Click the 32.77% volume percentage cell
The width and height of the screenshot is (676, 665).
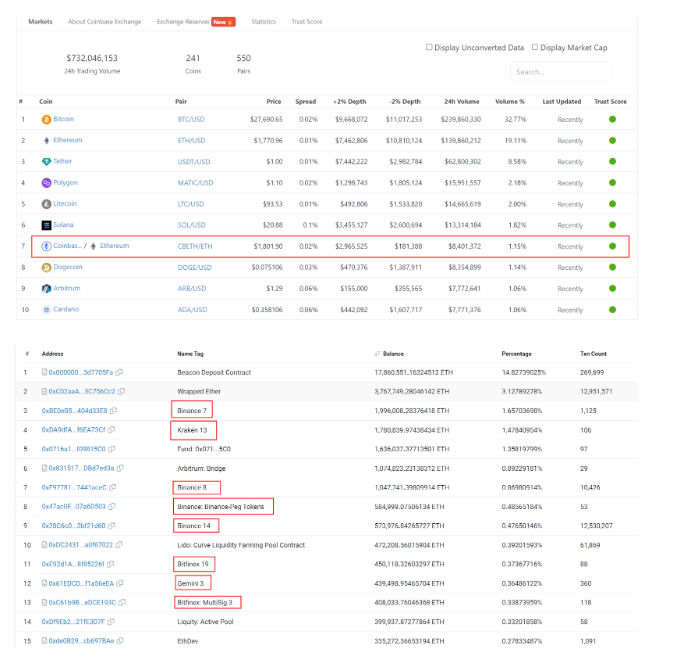(516, 119)
